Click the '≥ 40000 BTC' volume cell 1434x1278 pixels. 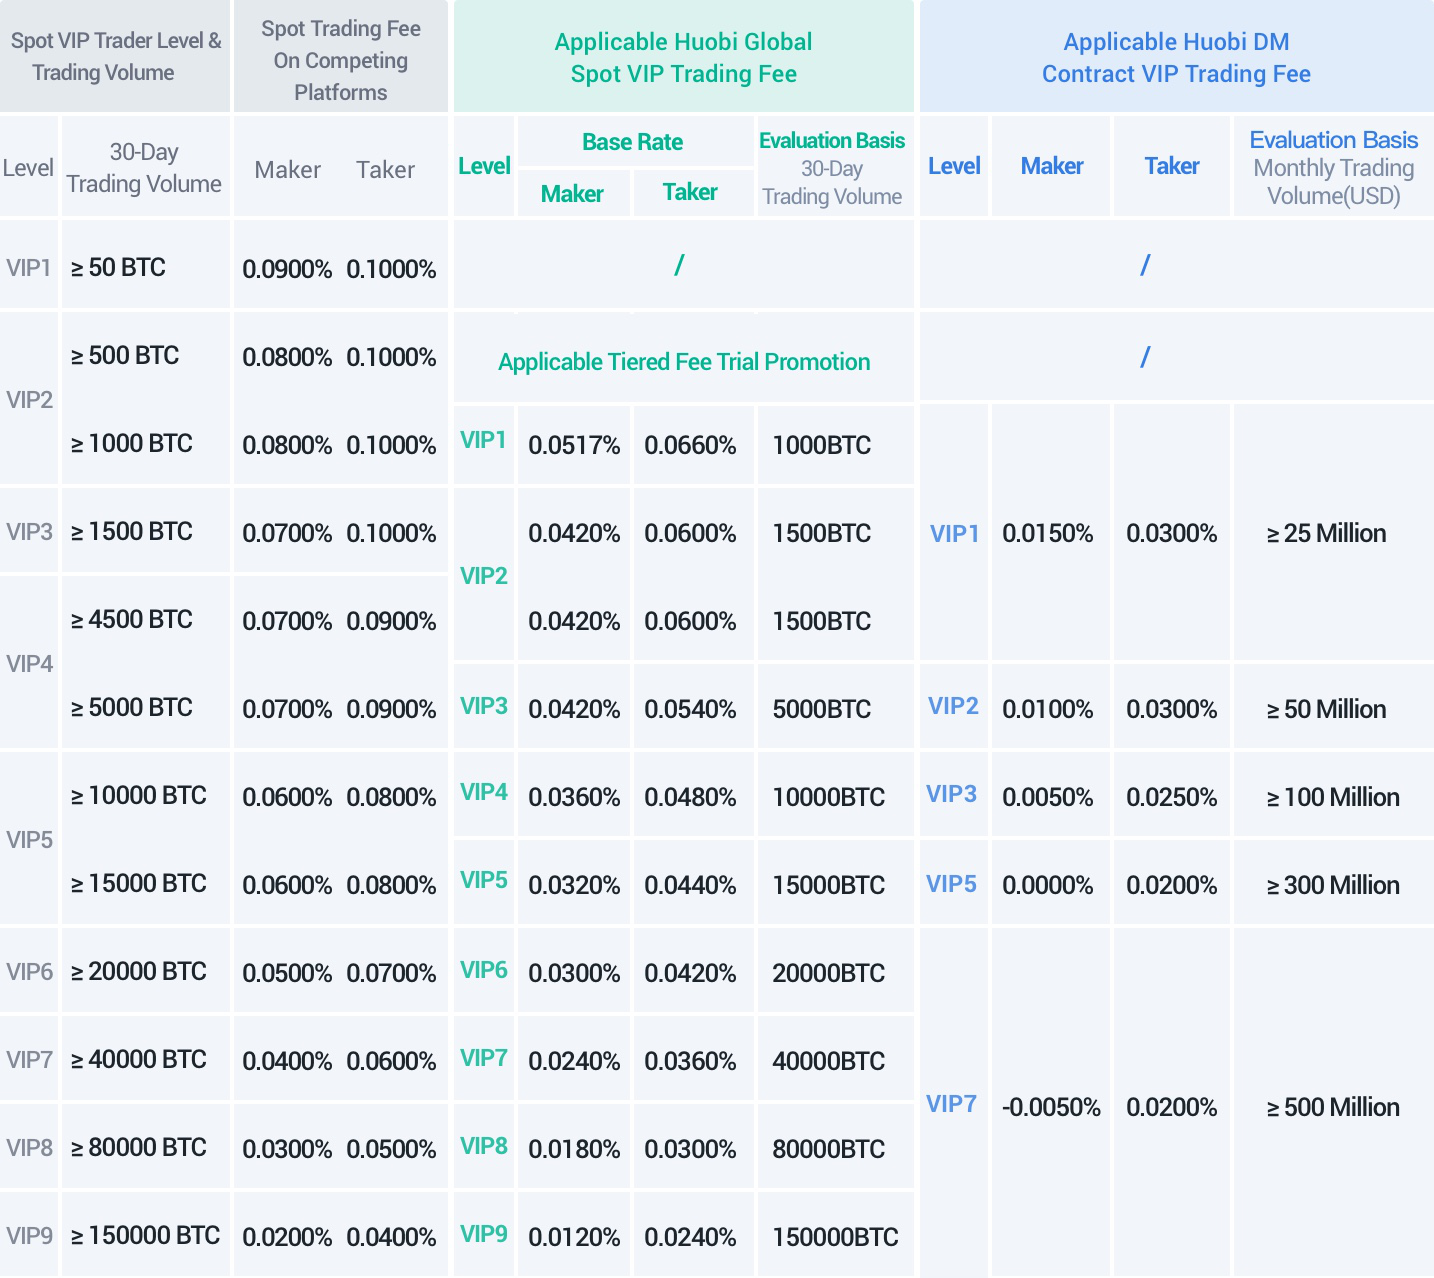click(139, 1059)
